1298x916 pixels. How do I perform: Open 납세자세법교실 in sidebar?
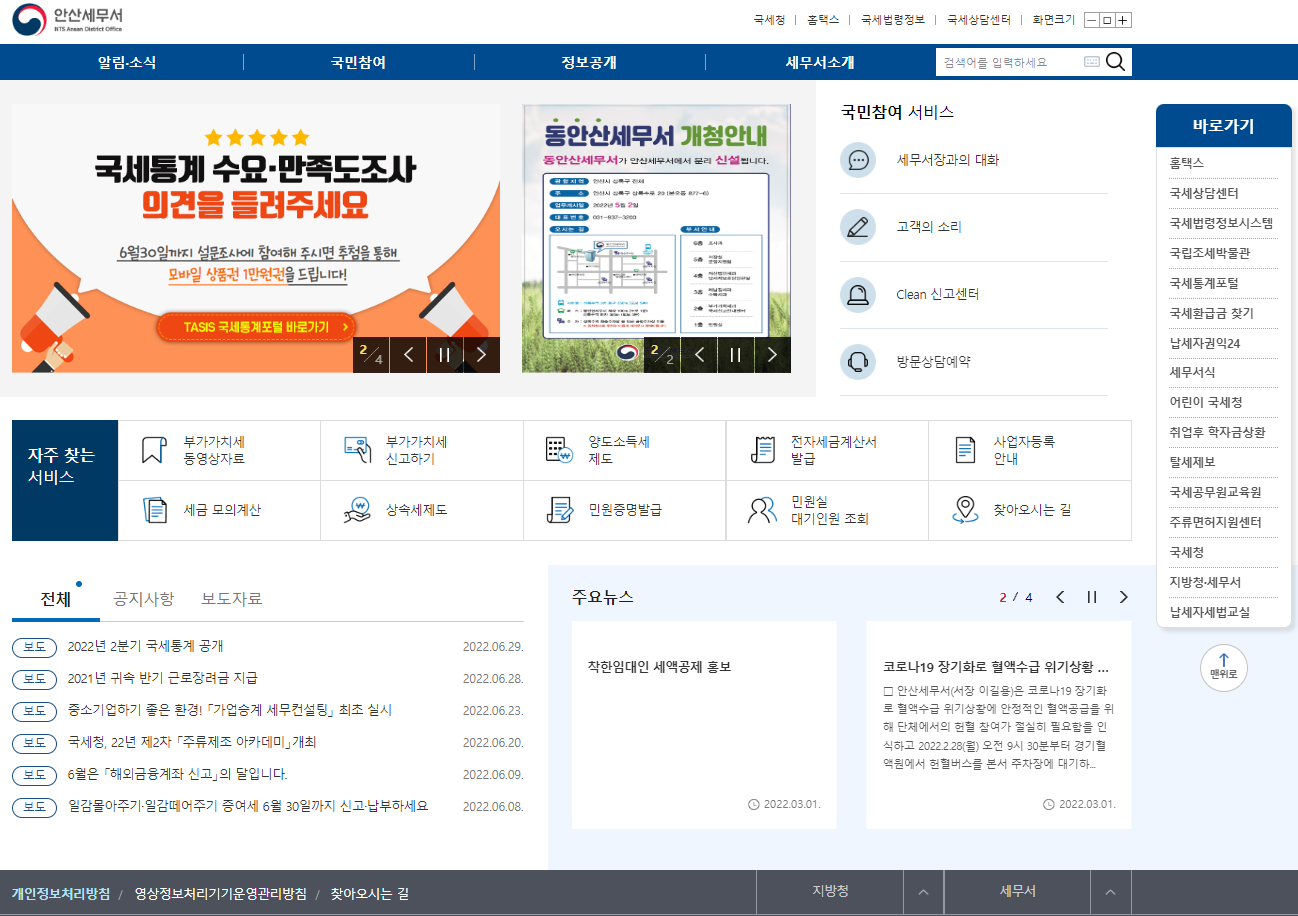(1209, 612)
